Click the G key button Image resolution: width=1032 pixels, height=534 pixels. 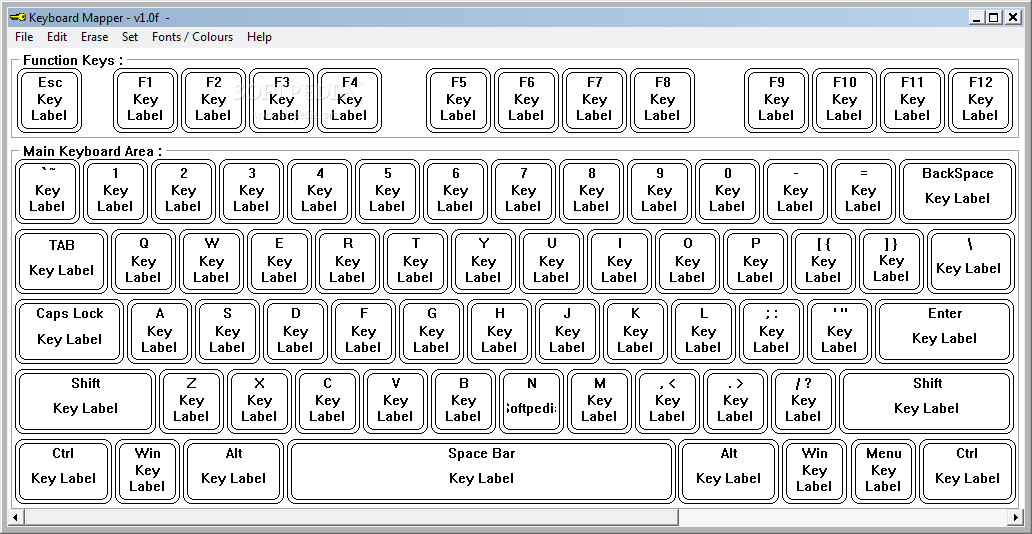pos(432,331)
